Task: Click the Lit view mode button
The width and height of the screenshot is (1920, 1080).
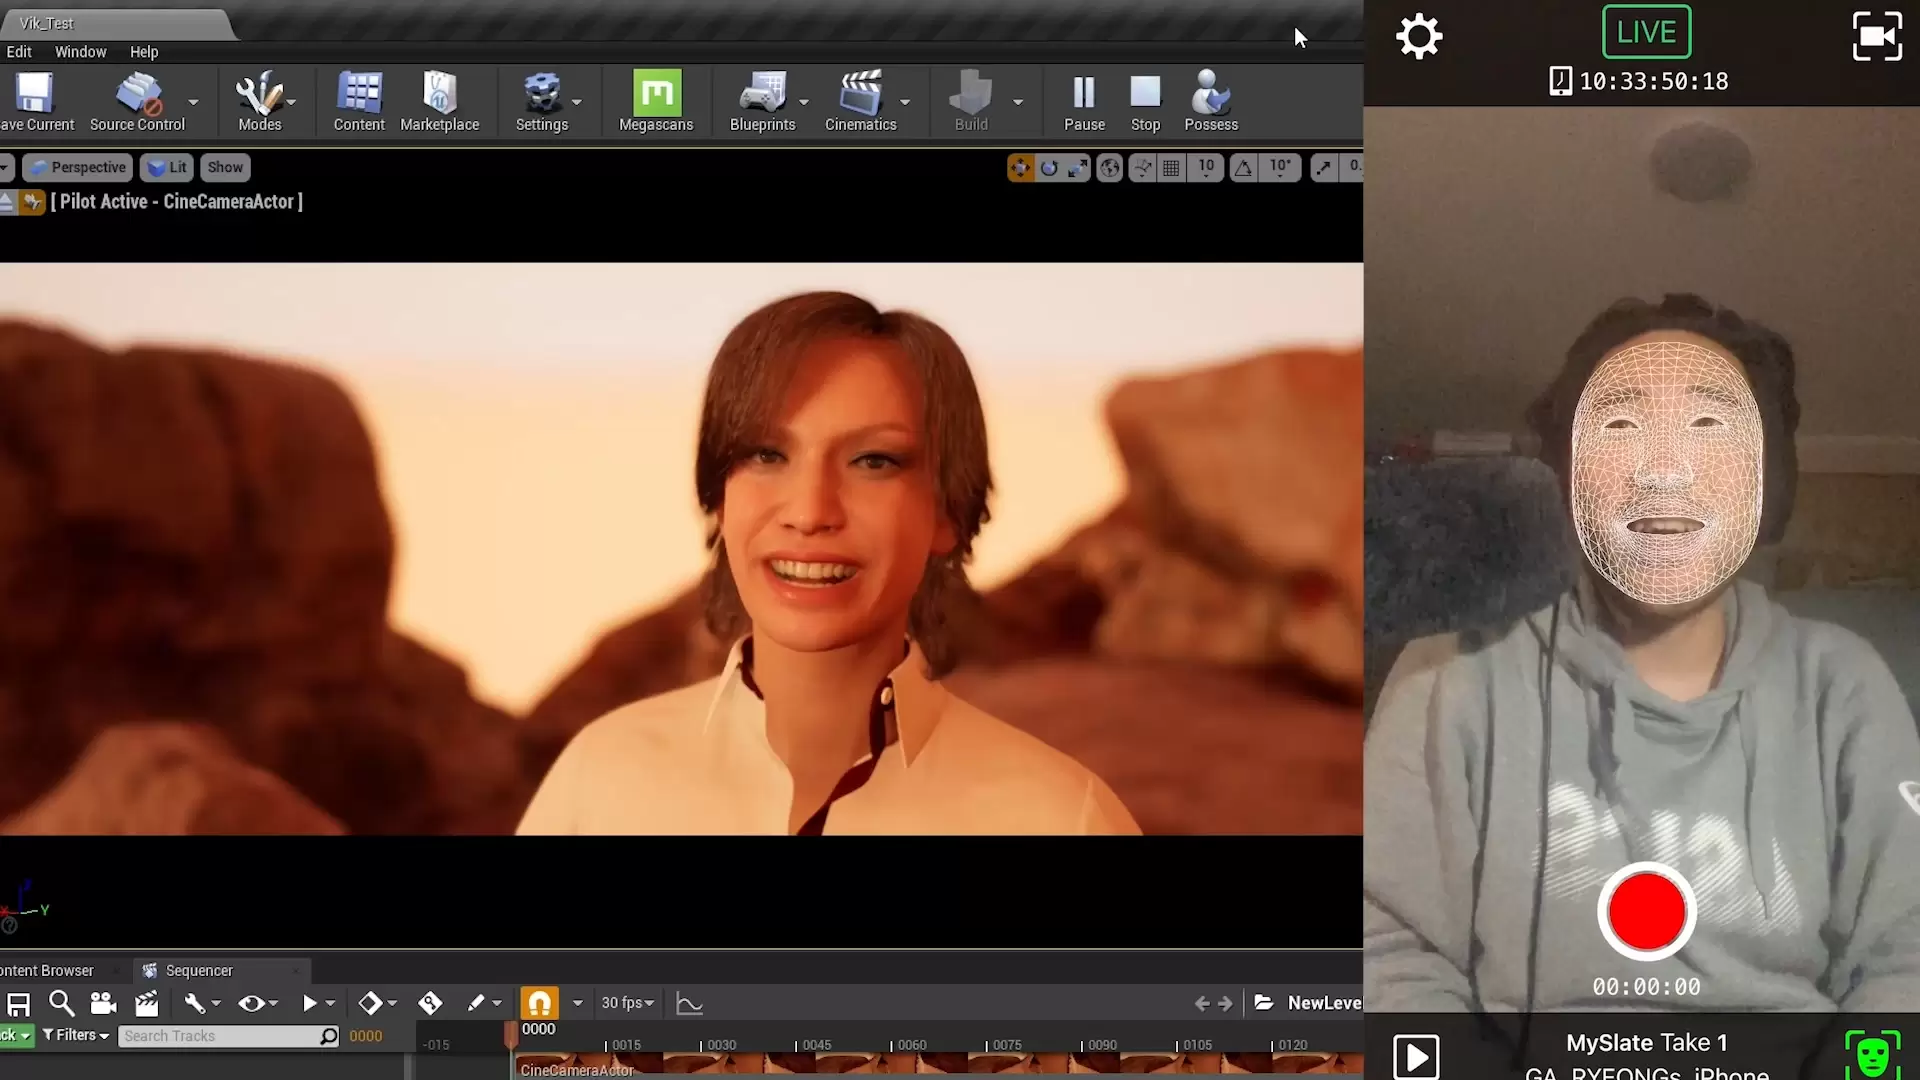Action: [x=167, y=167]
